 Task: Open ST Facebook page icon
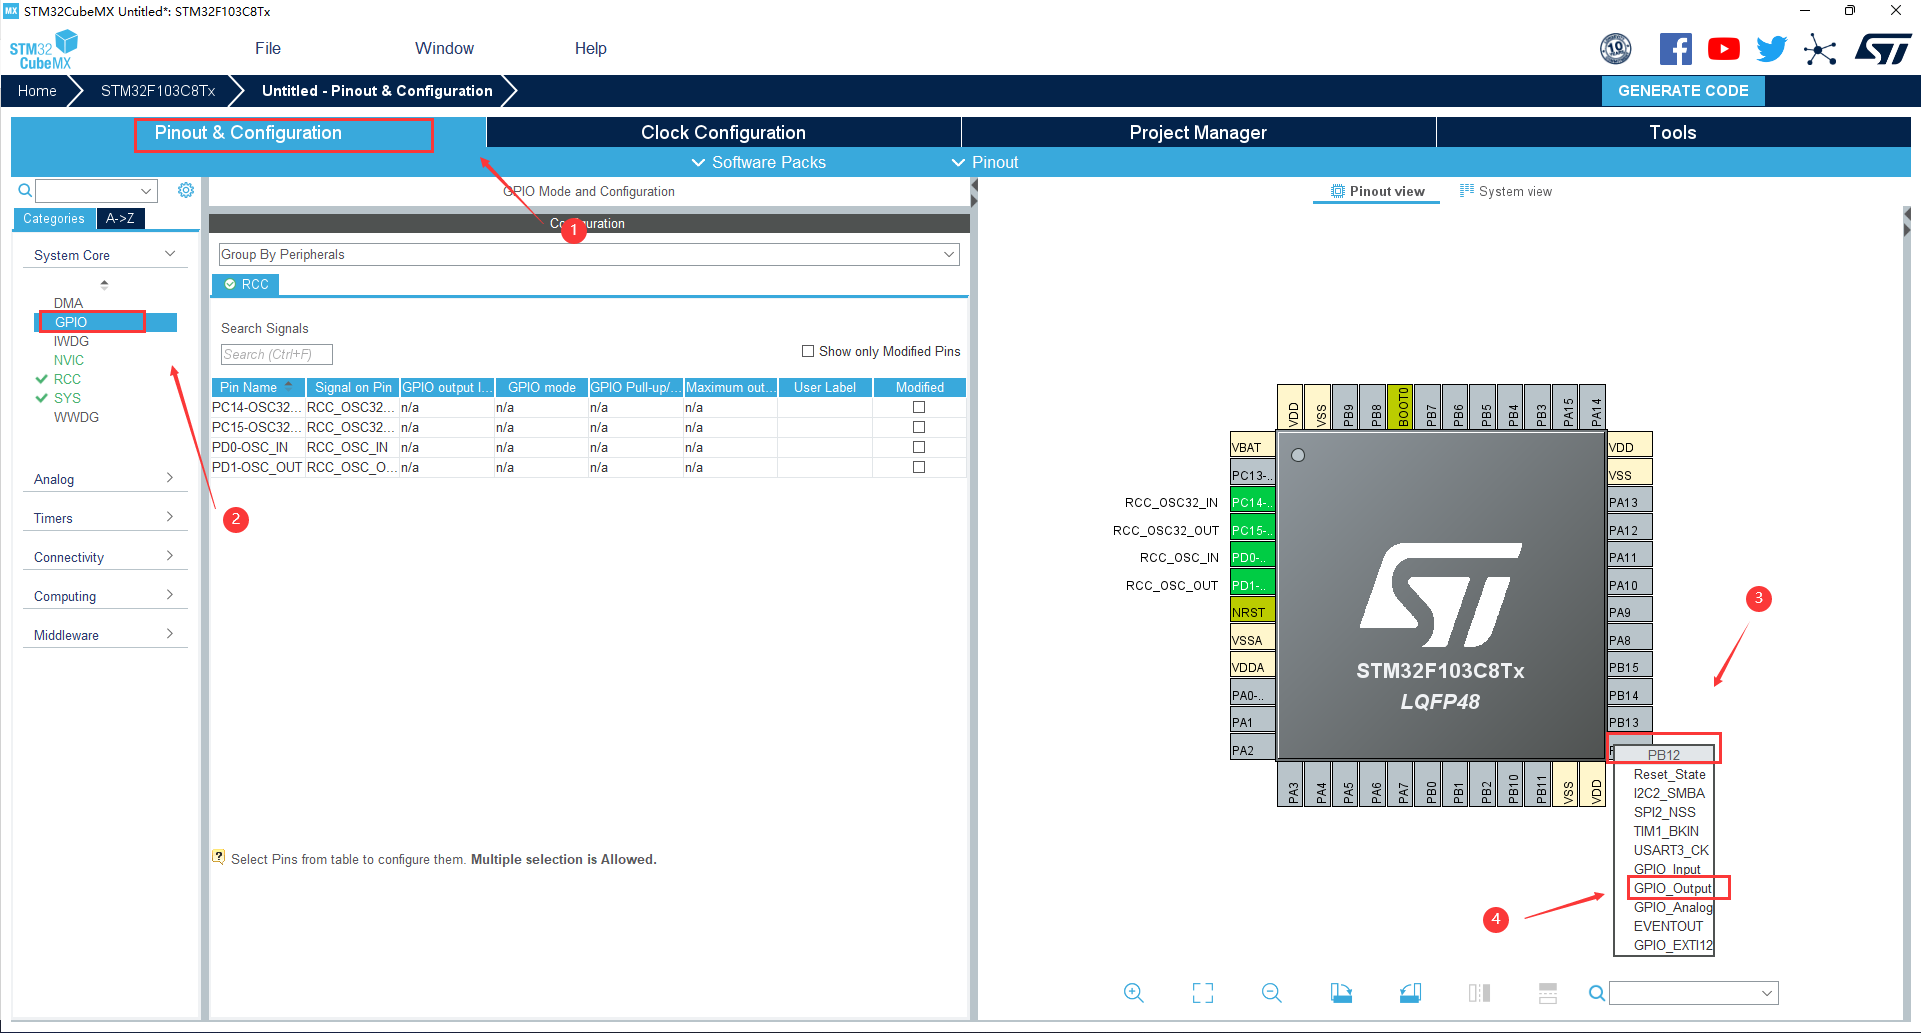pyautogui.click(x=1675, y=49)
